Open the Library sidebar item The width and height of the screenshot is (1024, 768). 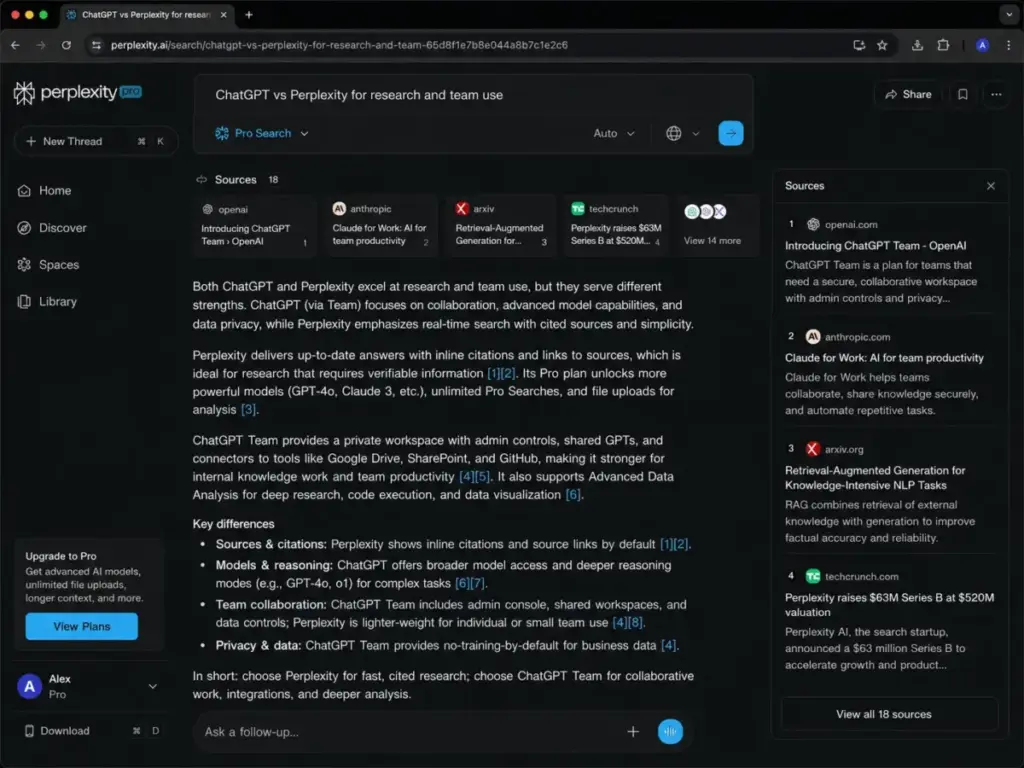47,302
